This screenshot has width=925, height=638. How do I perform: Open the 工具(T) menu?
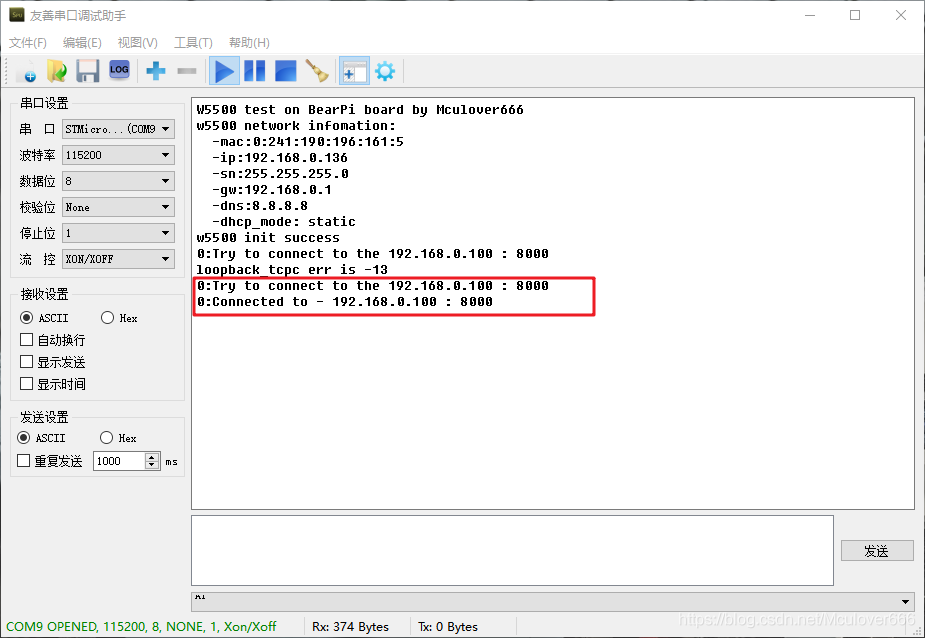[x=193, y=42]
